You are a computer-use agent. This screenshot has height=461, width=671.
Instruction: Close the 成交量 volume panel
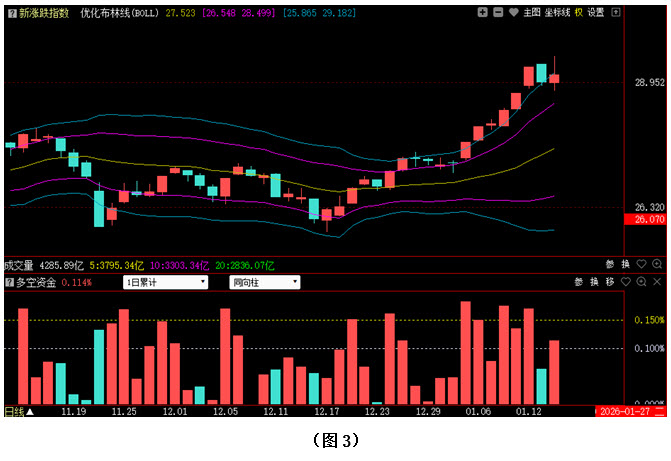click(x=657, y=265)
